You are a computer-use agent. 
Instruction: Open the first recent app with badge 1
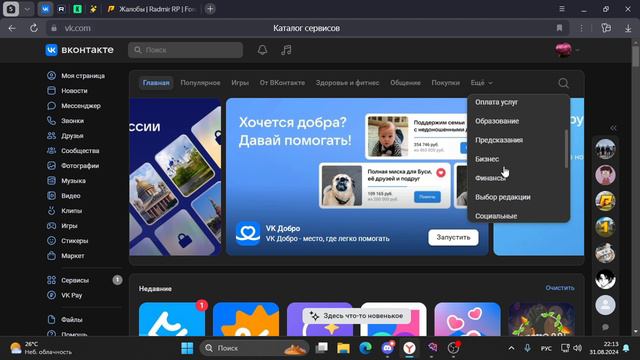[172, 319]
